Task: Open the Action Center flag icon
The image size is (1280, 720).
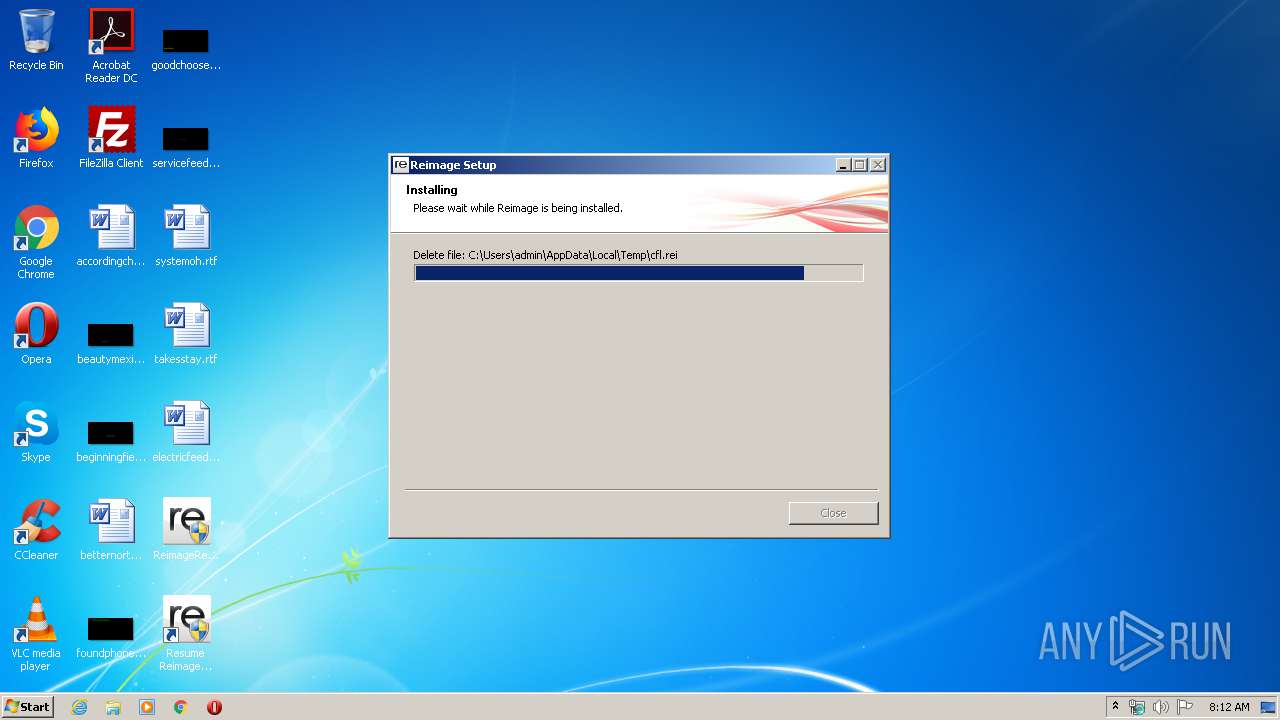Action: (1185, 707)
